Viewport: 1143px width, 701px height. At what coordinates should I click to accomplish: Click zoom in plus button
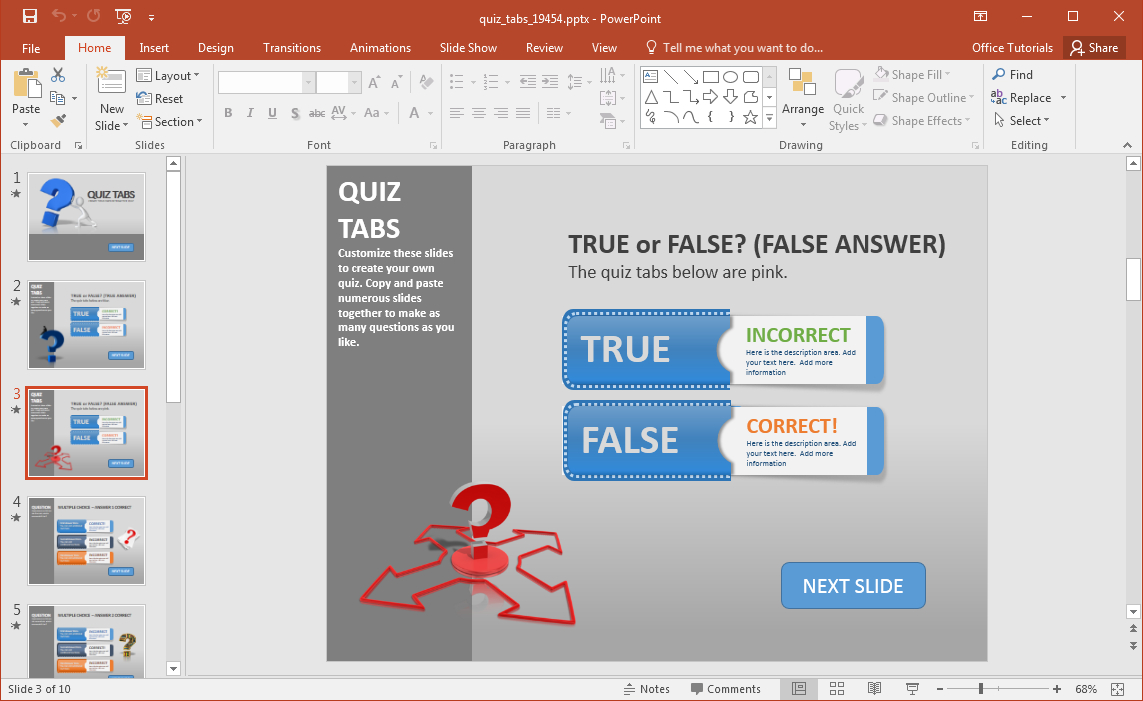(x=1057, y=689)
